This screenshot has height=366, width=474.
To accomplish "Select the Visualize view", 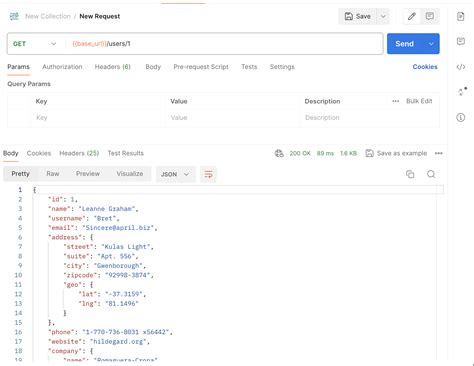I will click(130, 174).
